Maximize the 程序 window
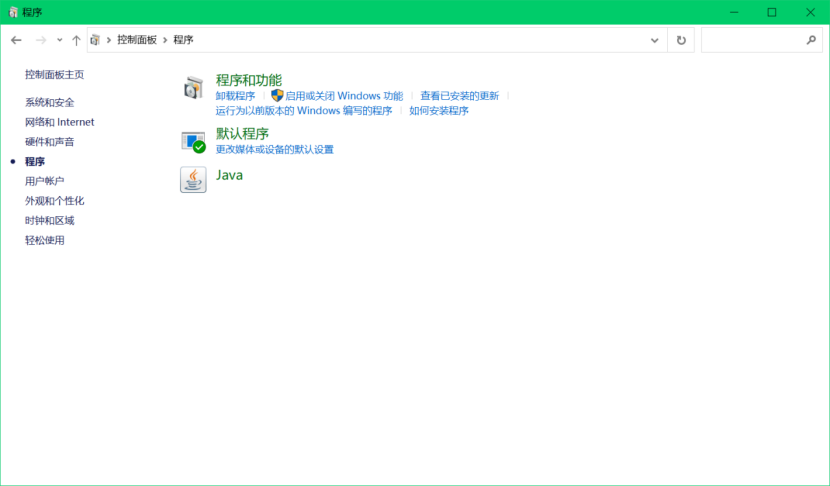830x486 pixels. tap(772, 12)
